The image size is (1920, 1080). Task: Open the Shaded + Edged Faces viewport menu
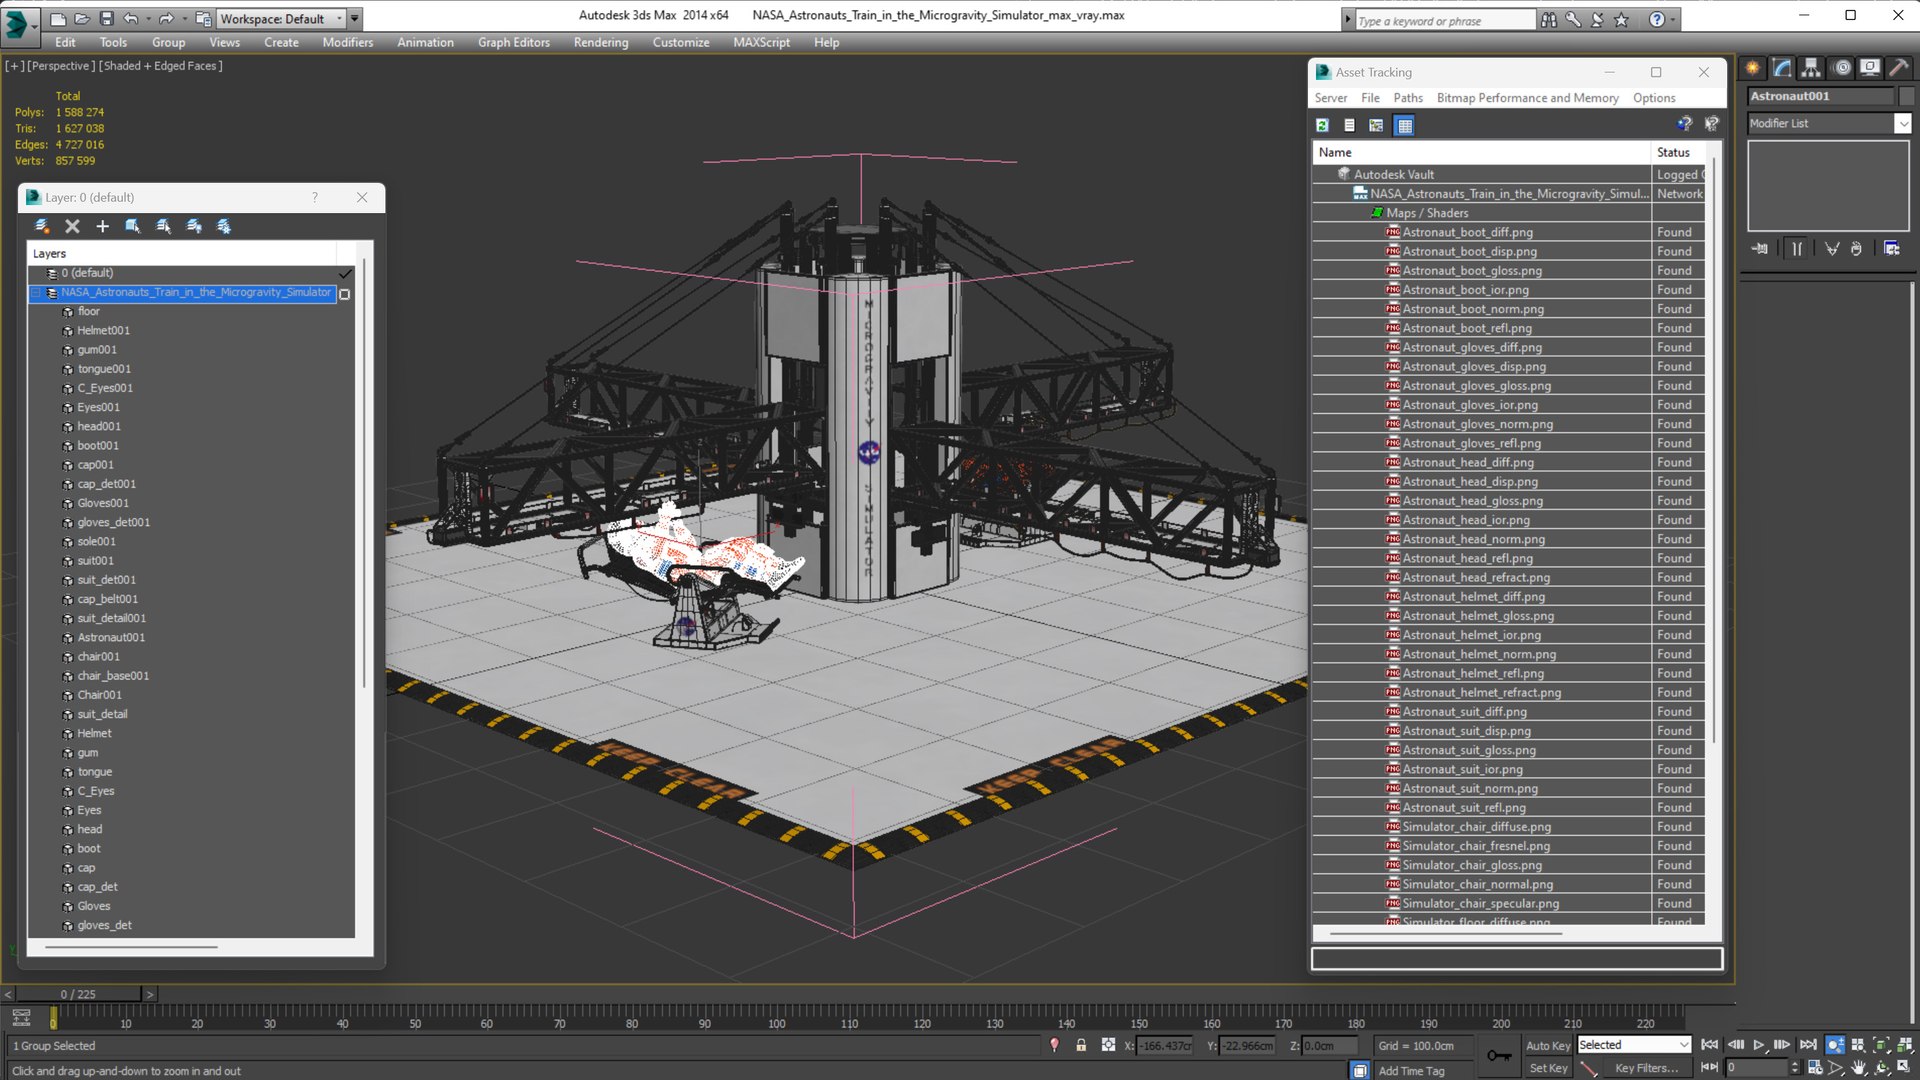click(x=161, y=66)
